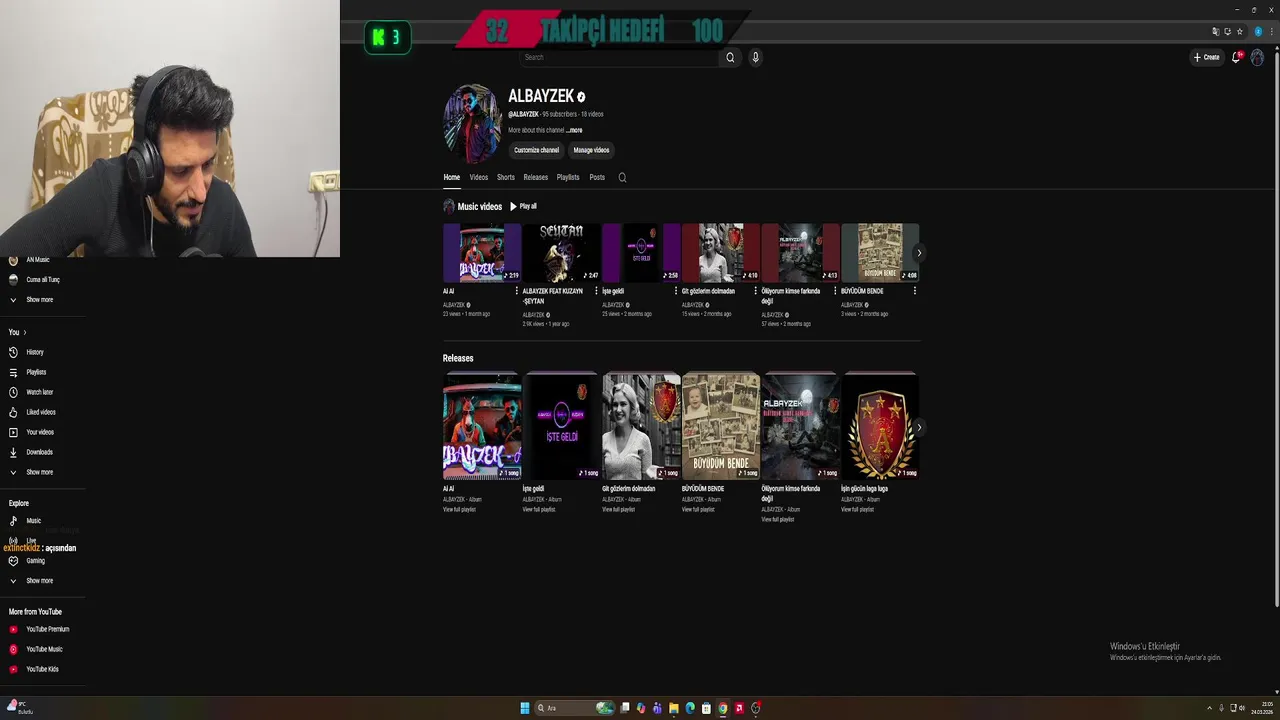Click the Translate page icon in address bar

coord(1216,31)
